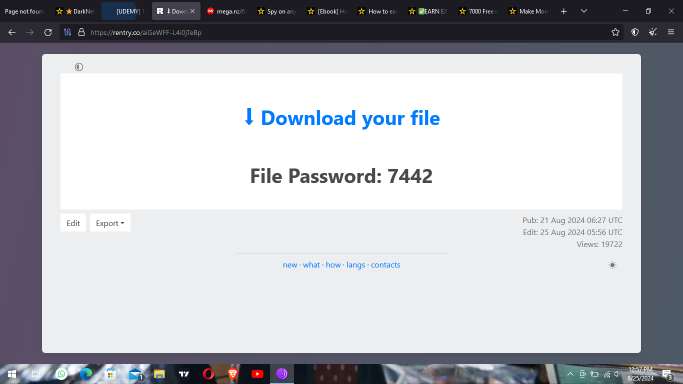Close the Download tab
The width and height of the screenshot is (683, 384).
pos(193,11)
